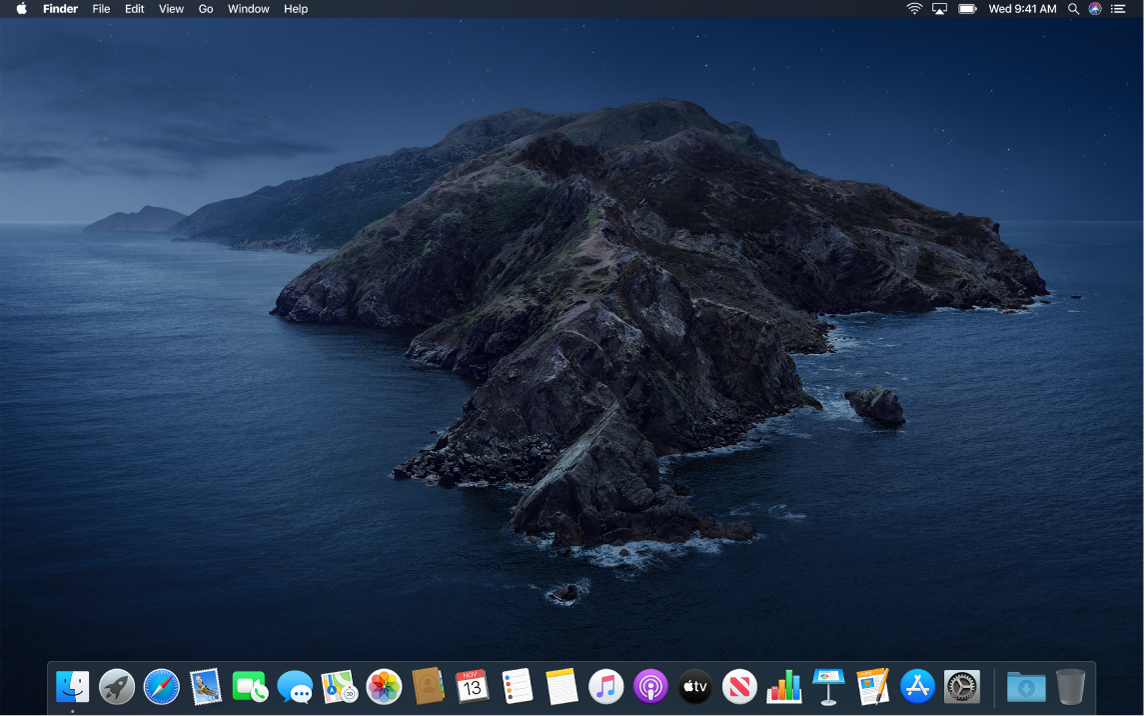Open Podcasts from the Dock
This screenshot has width=1146, height=716.
tap(650, 687)
